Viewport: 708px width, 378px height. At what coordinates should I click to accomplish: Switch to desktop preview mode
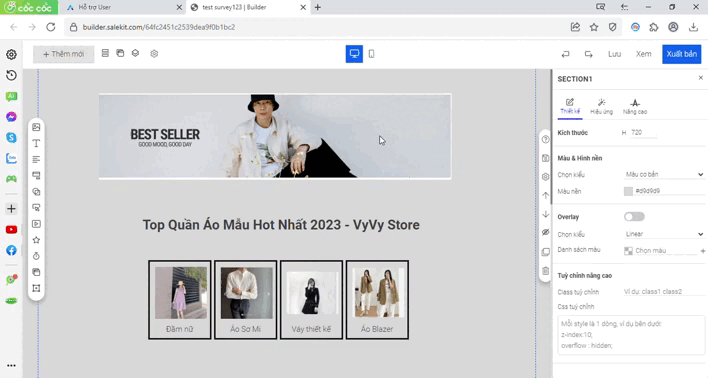pos(354,54)
